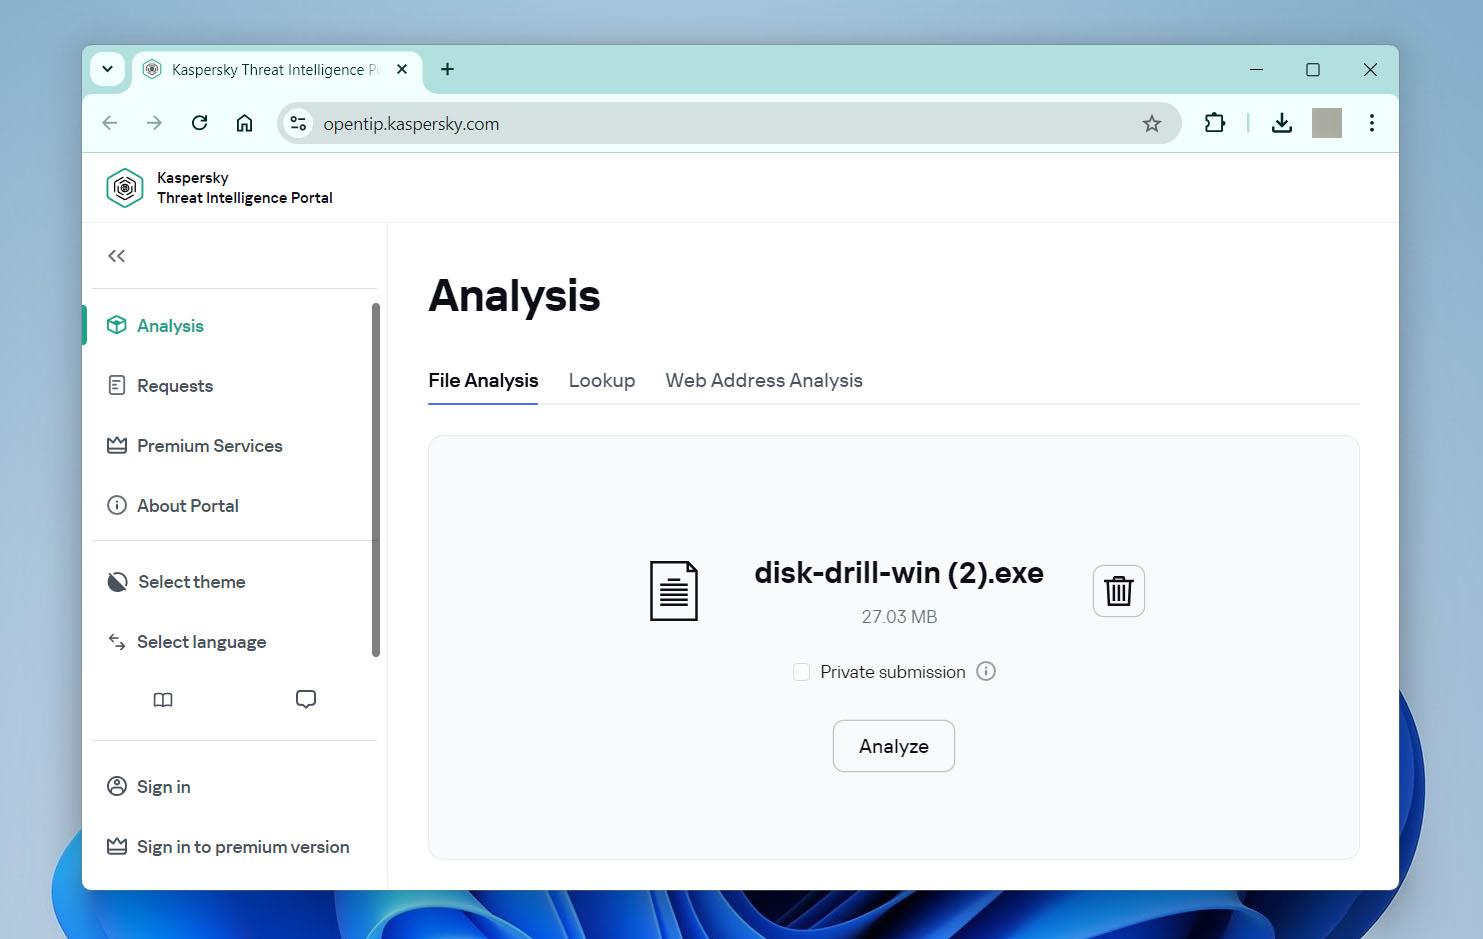The width and height of the screenshot is (1483, 939).
Task: Click the document file icon
Action: coord(674,591)
